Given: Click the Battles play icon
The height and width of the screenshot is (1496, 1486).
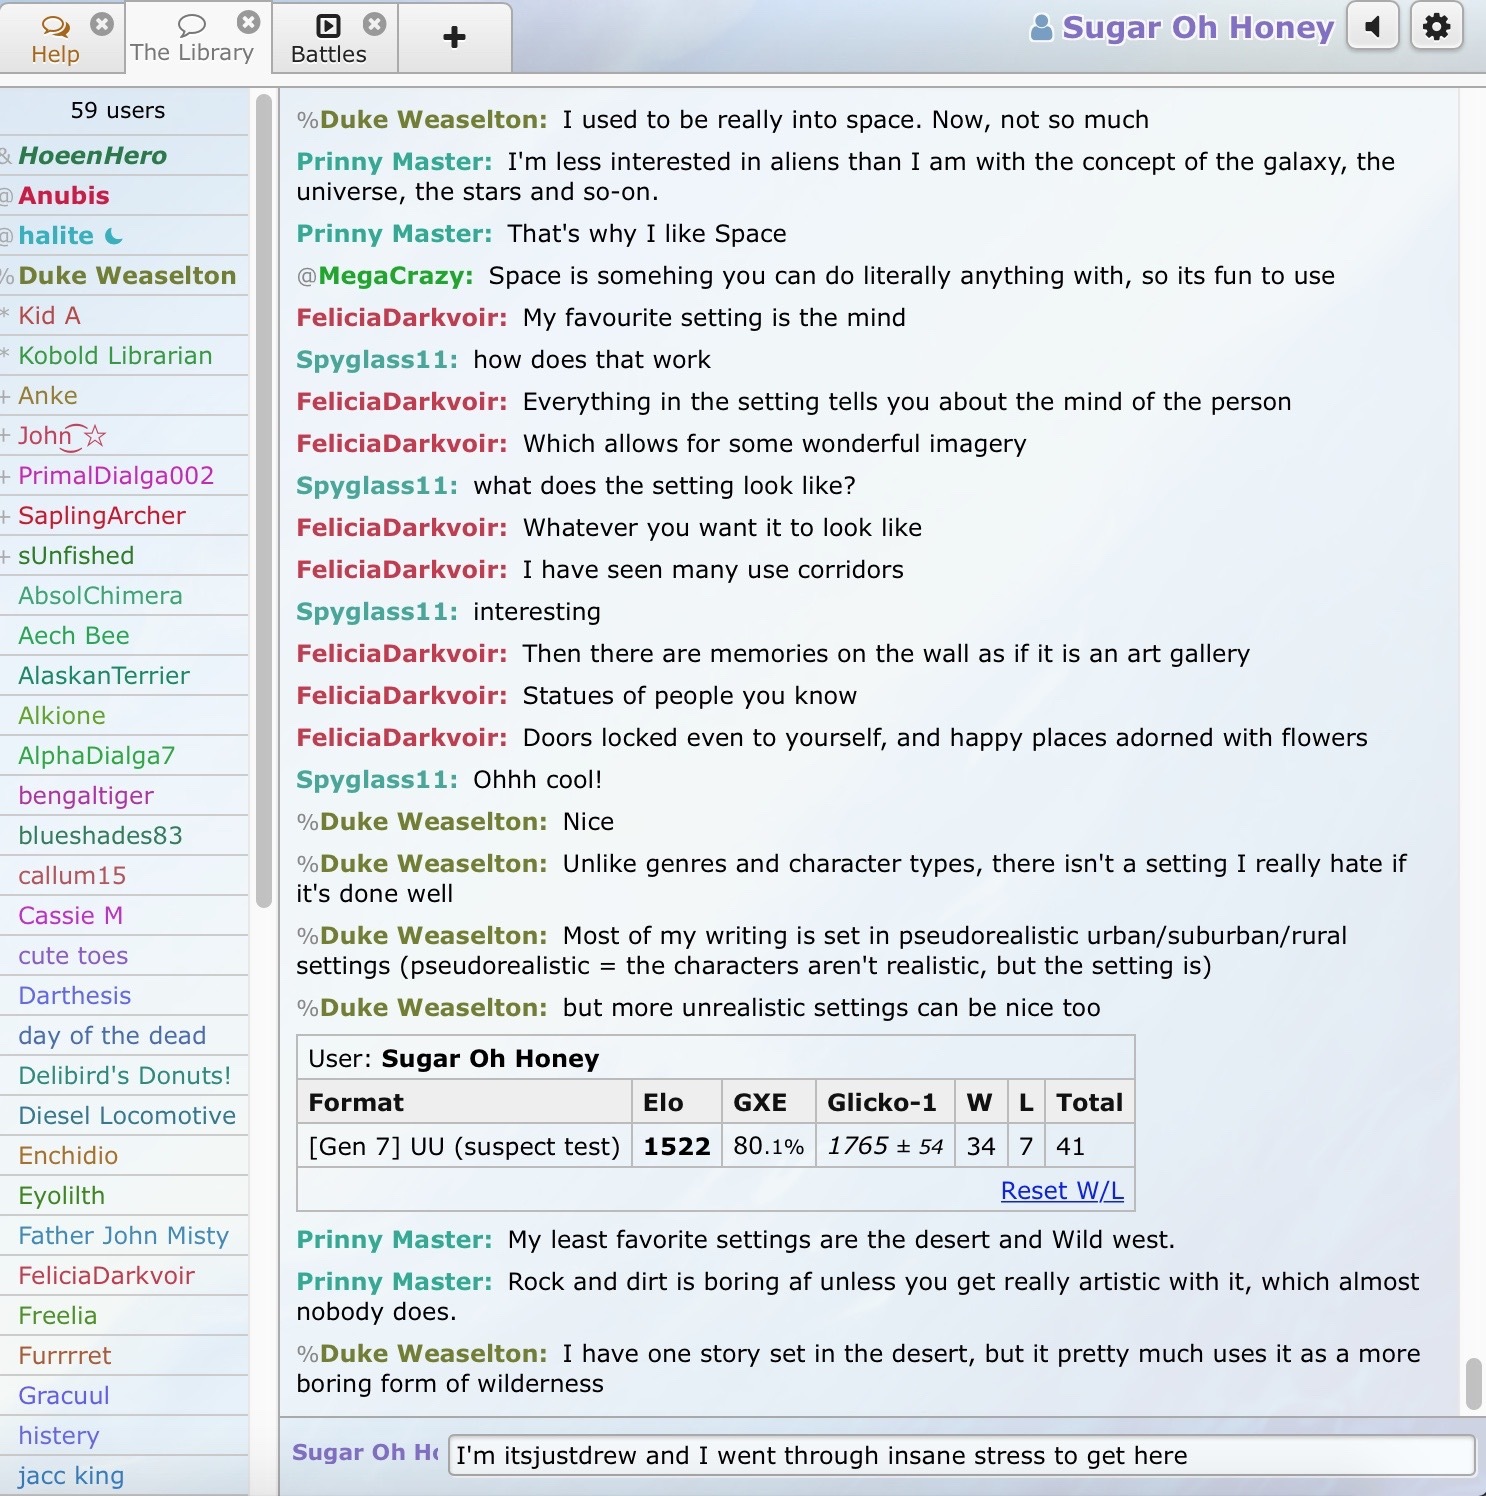Looking at the screenshot, I should (x=328, y=25).
